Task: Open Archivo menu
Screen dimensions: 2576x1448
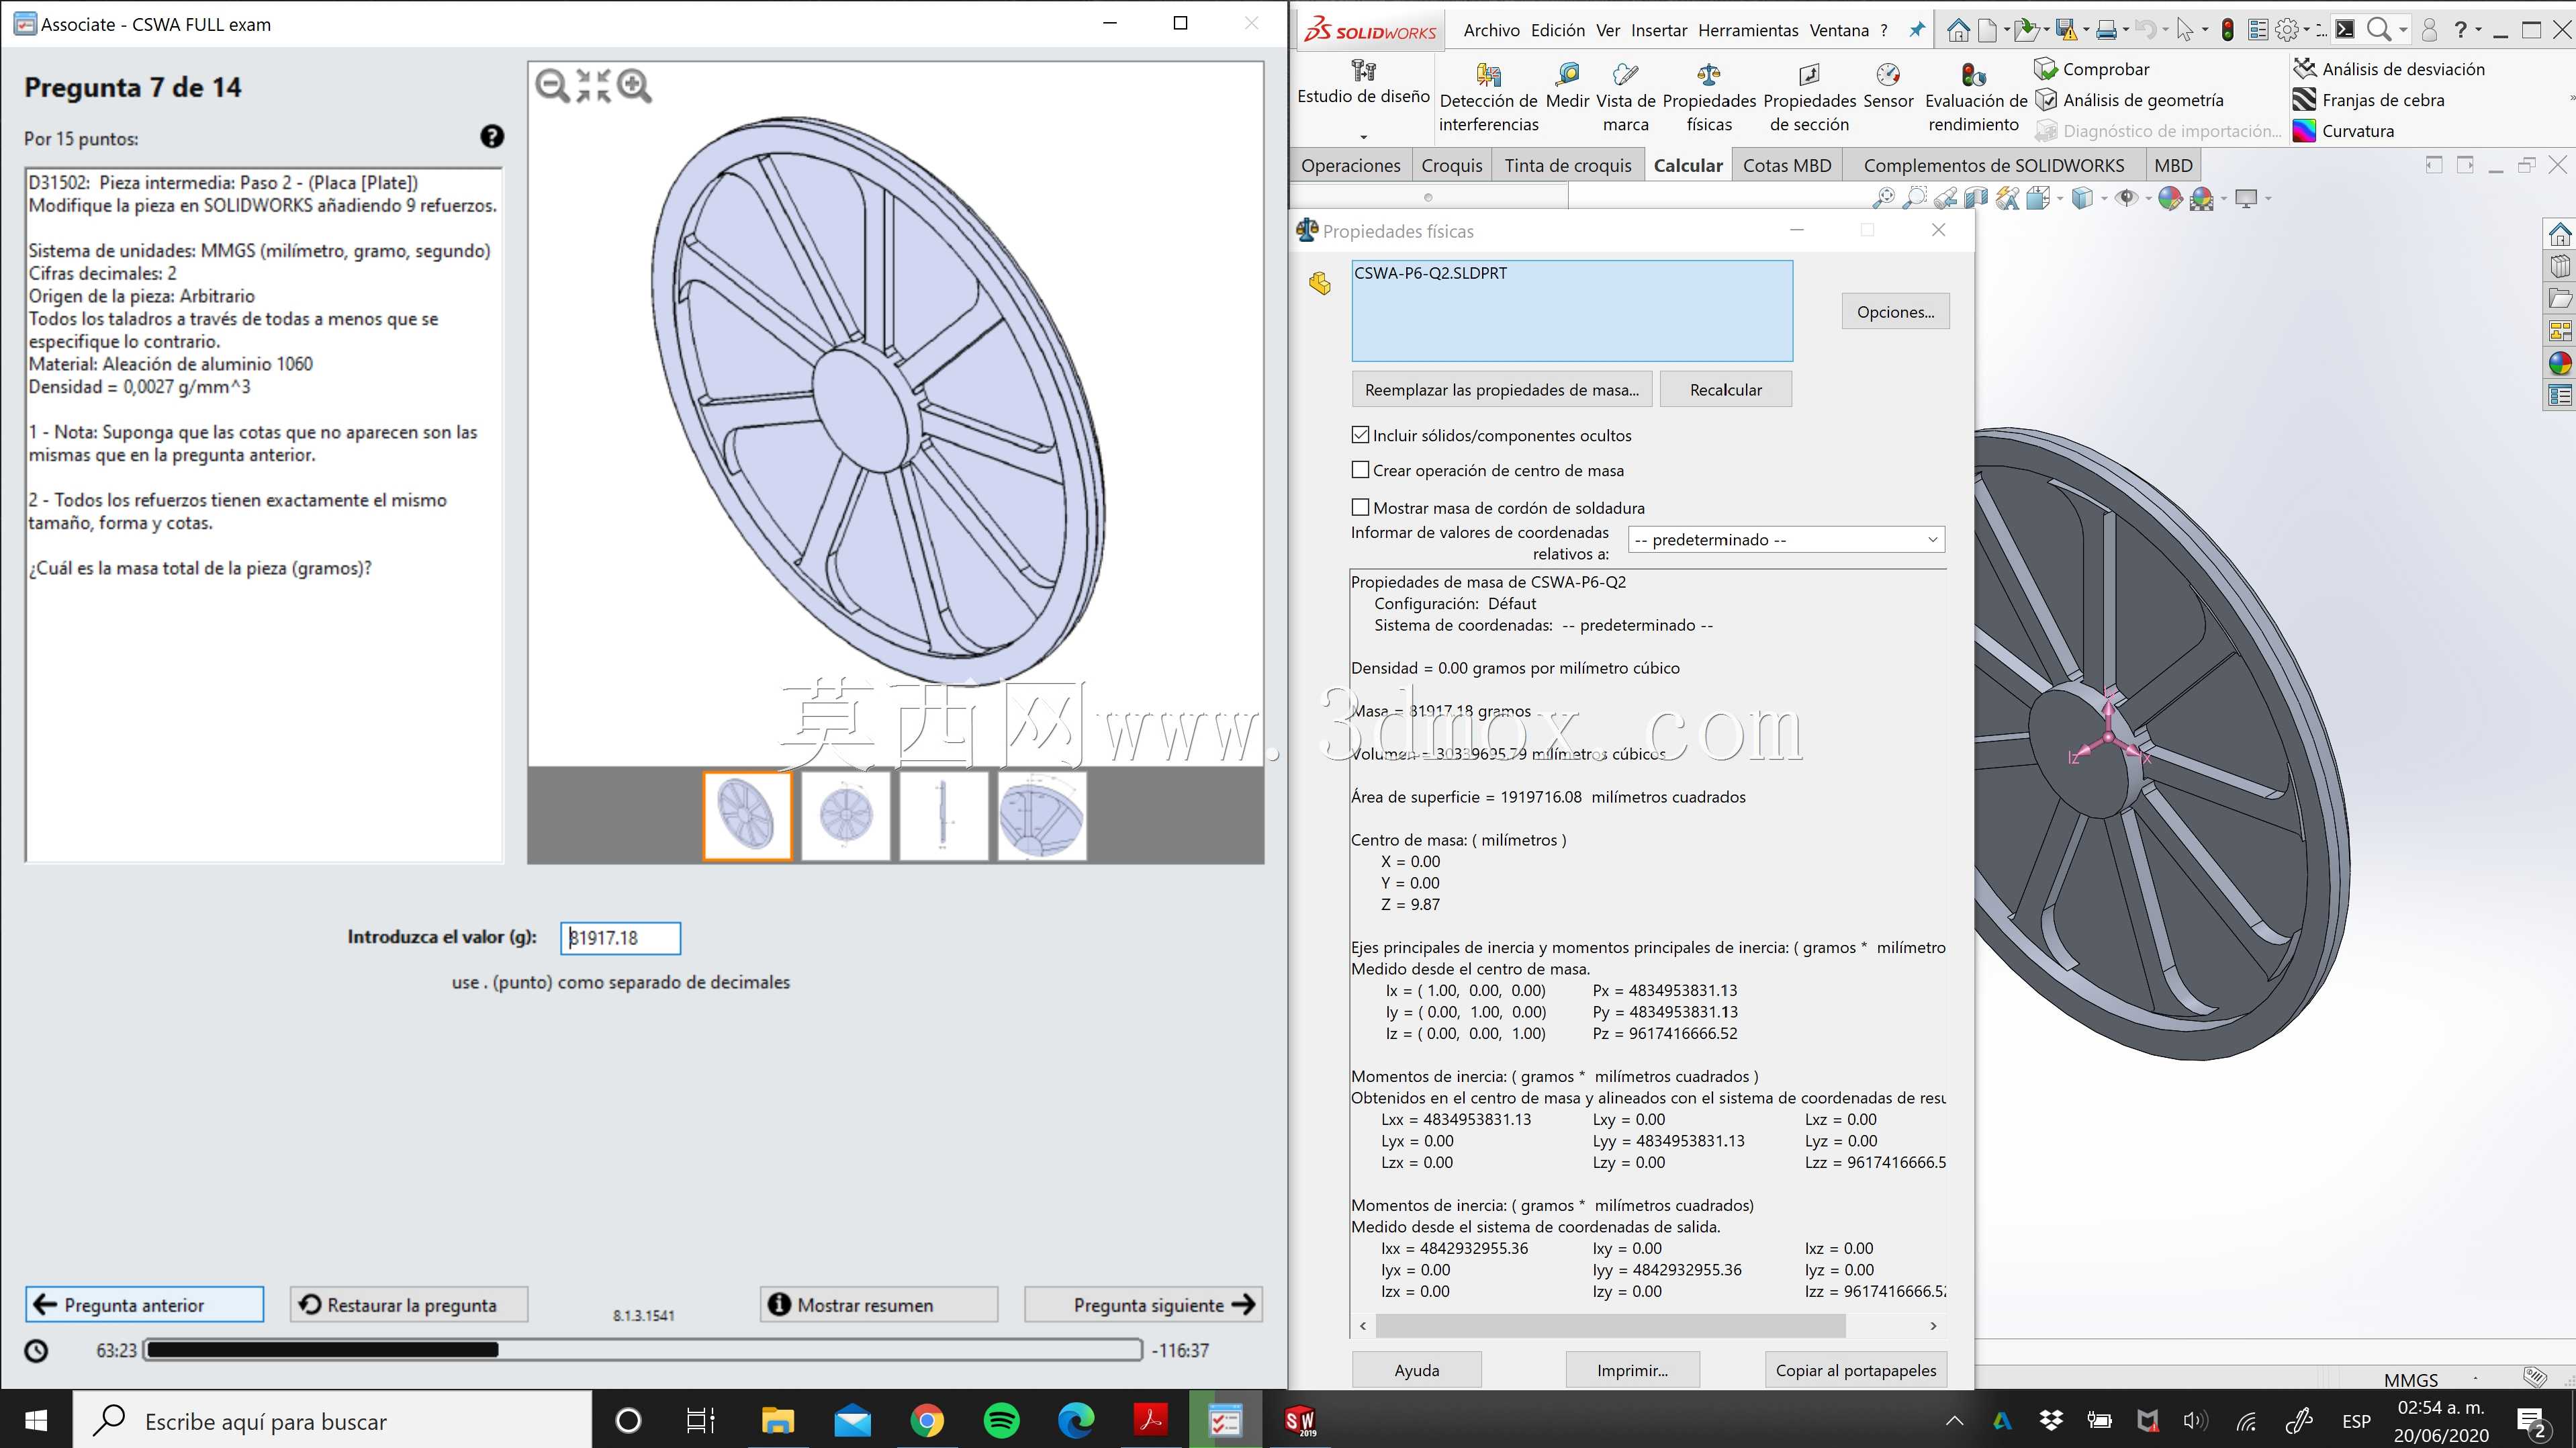Action: coord(1491,31)
